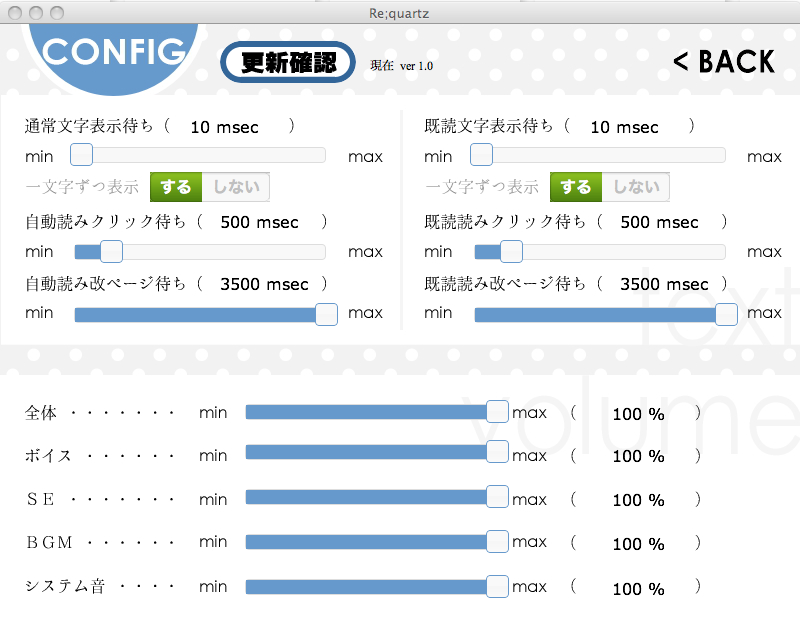Click the 自動読み改ページ待ち 3500 msec value
The width and height of the screenshot is (800, 624).
[264, 284]
